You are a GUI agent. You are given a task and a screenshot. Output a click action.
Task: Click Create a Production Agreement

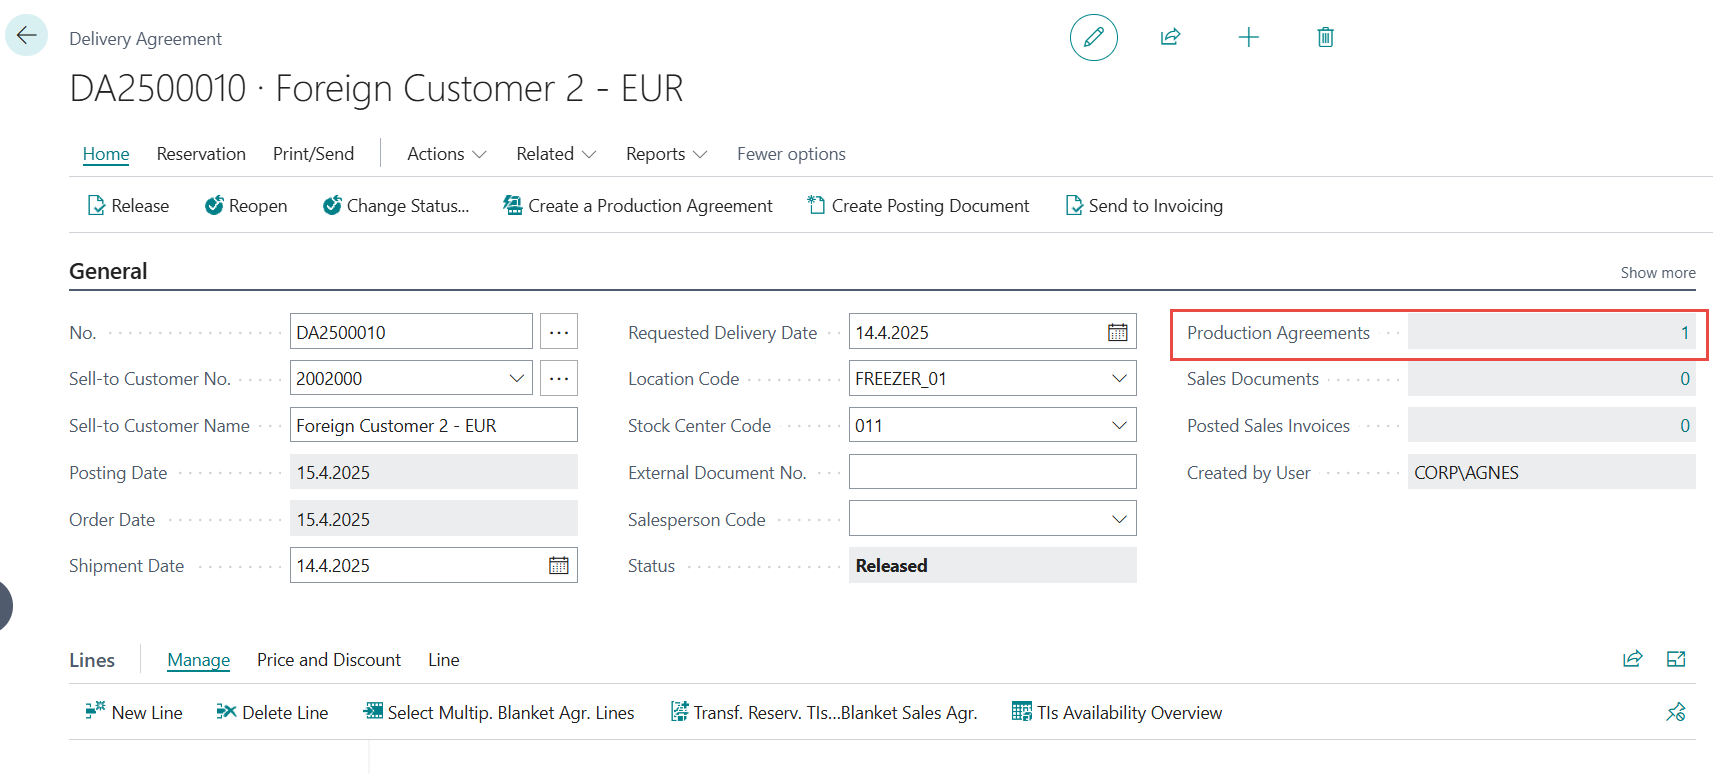[x=638, y=206]
